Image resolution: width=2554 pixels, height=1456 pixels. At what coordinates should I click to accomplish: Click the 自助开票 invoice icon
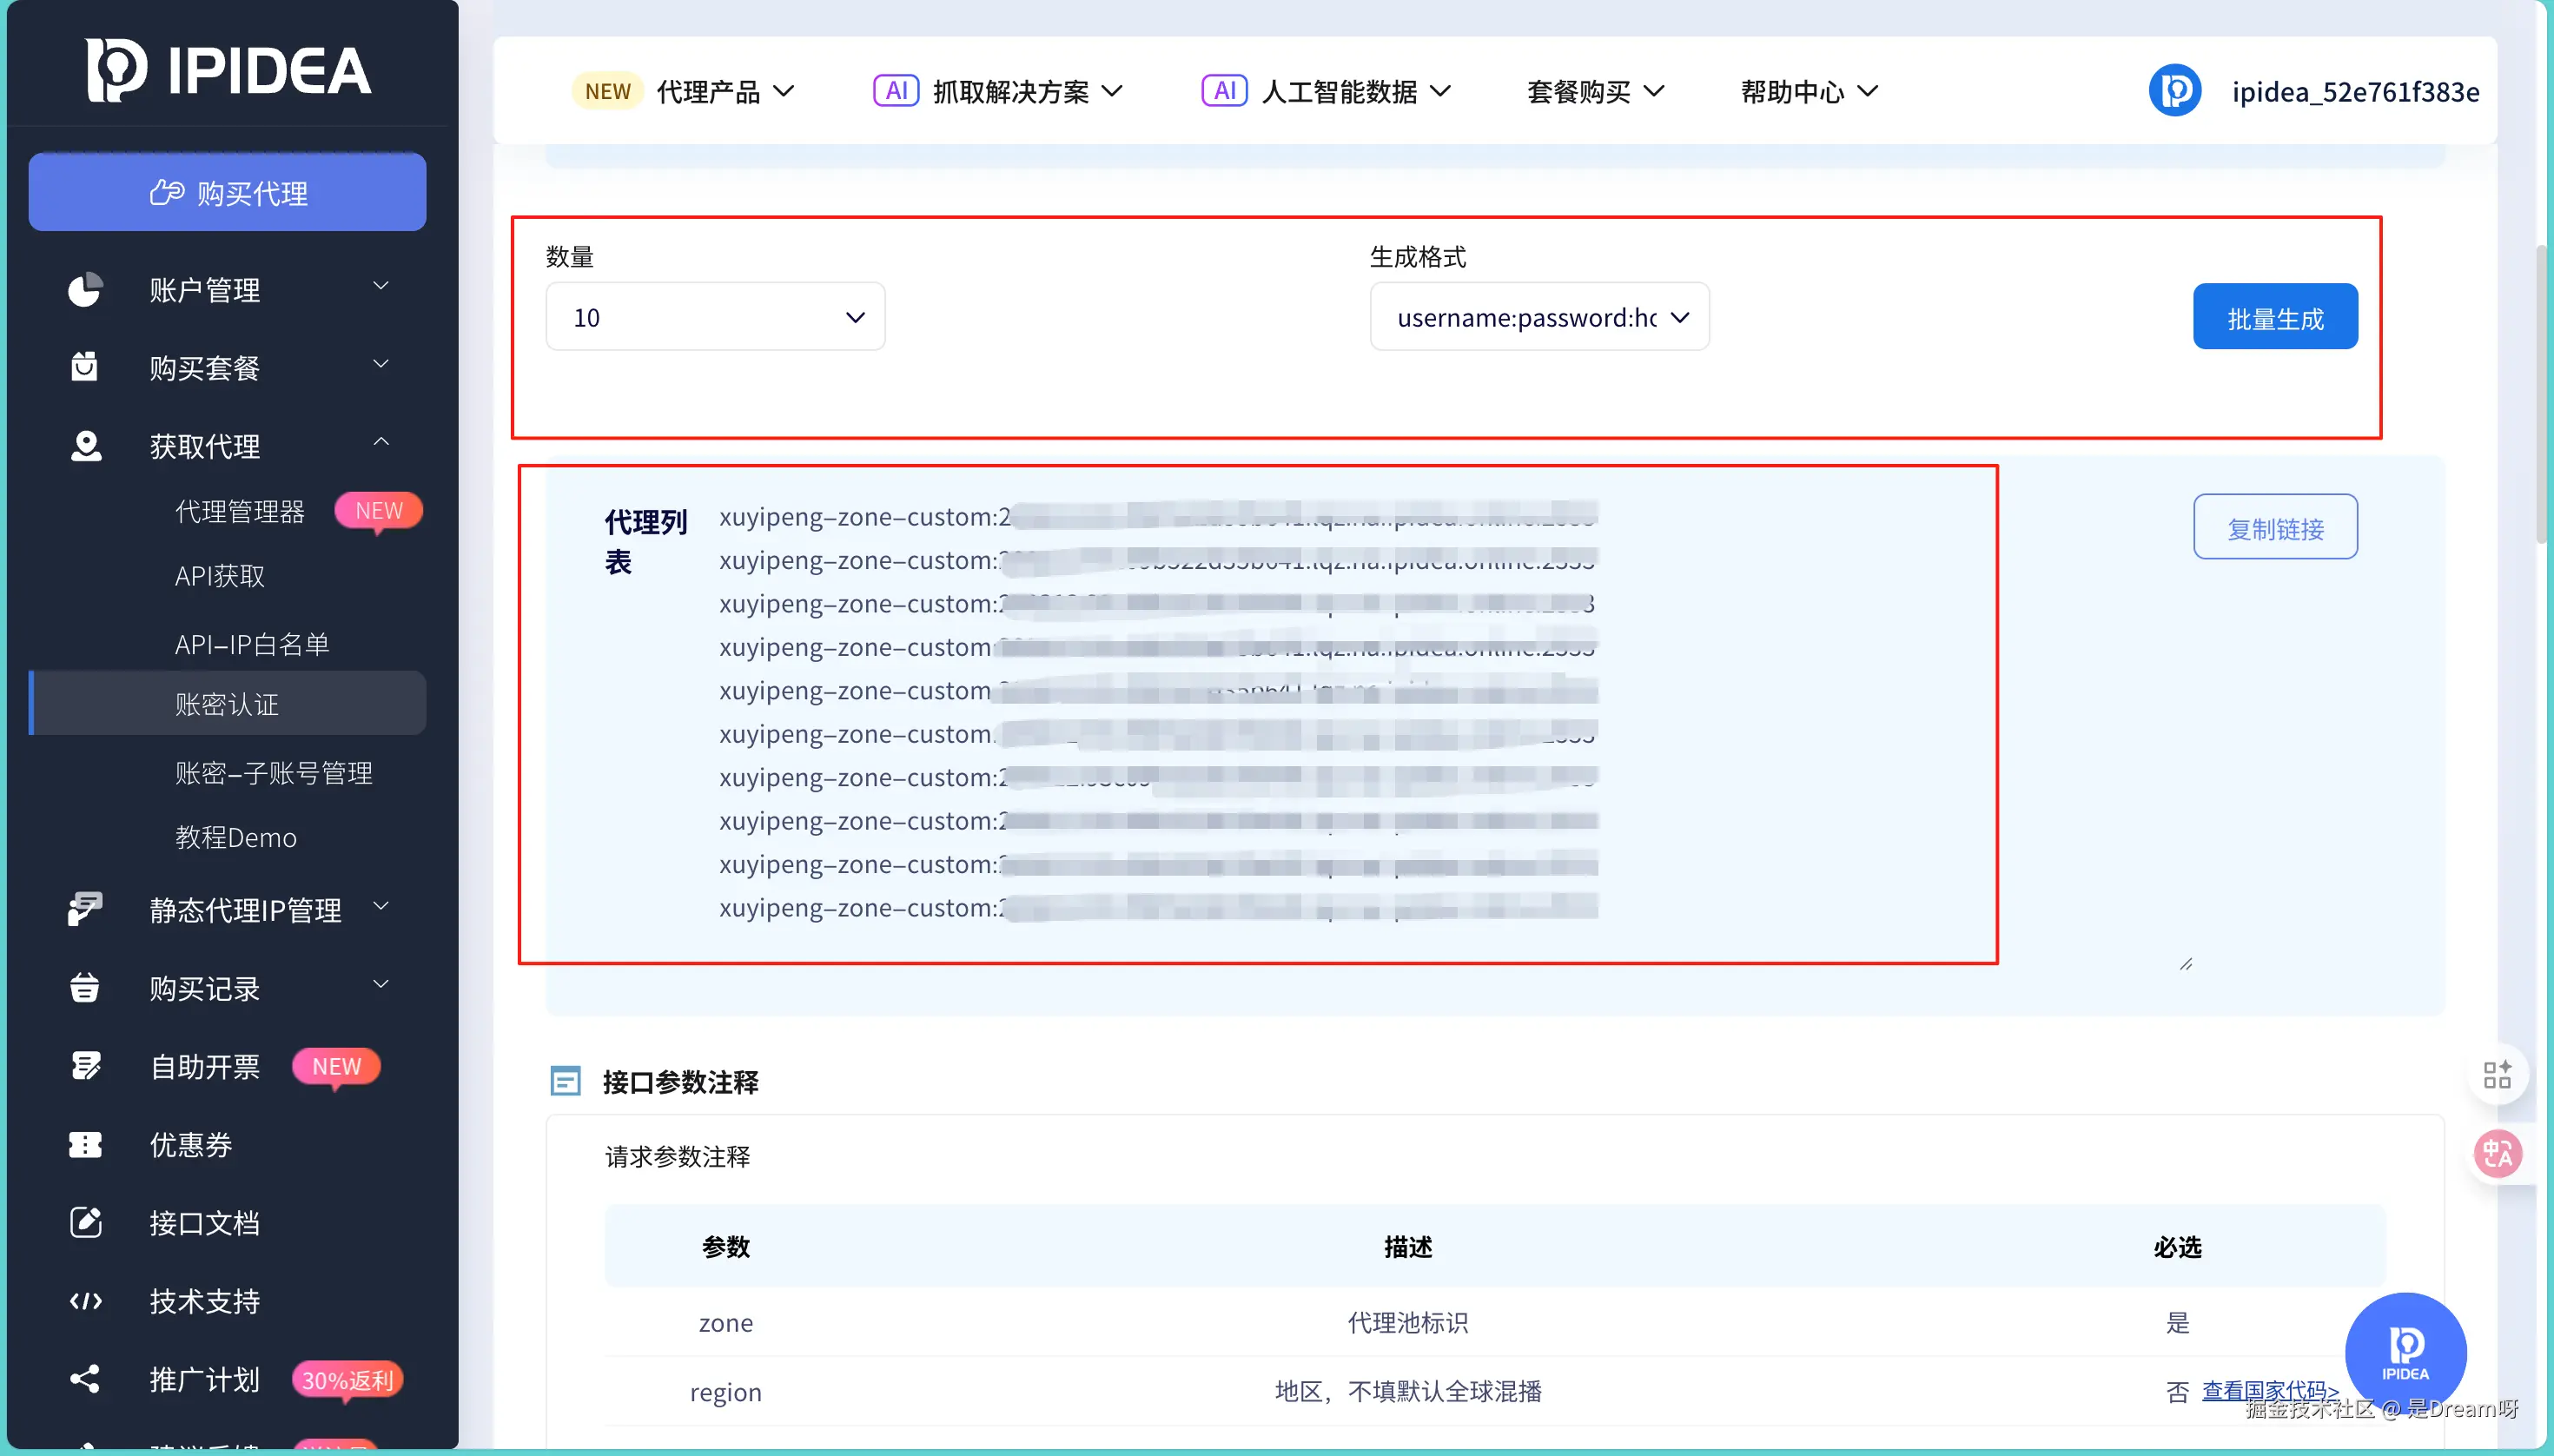(85, 1066)
